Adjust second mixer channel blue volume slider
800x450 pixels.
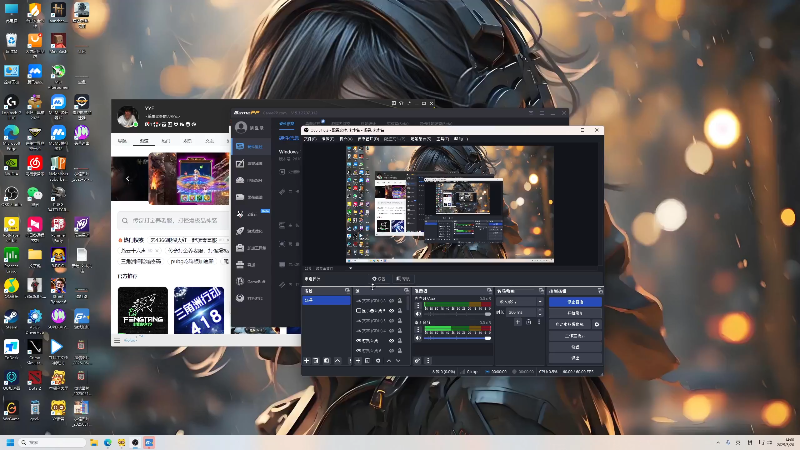(457, 338)
